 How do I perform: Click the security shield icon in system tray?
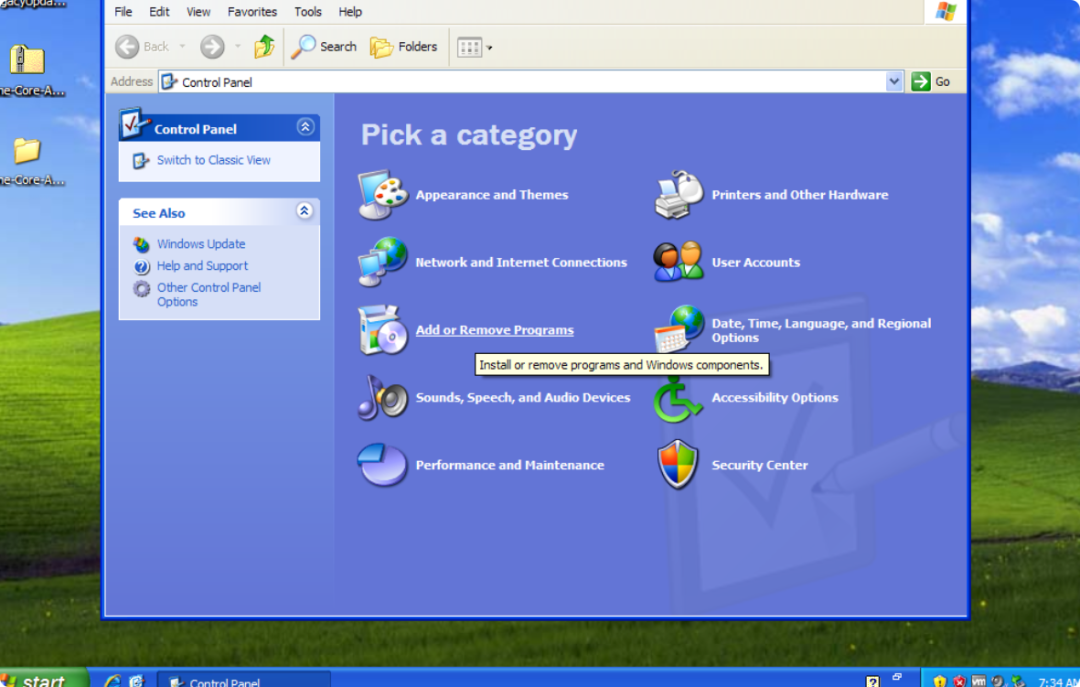coord(939,681)
